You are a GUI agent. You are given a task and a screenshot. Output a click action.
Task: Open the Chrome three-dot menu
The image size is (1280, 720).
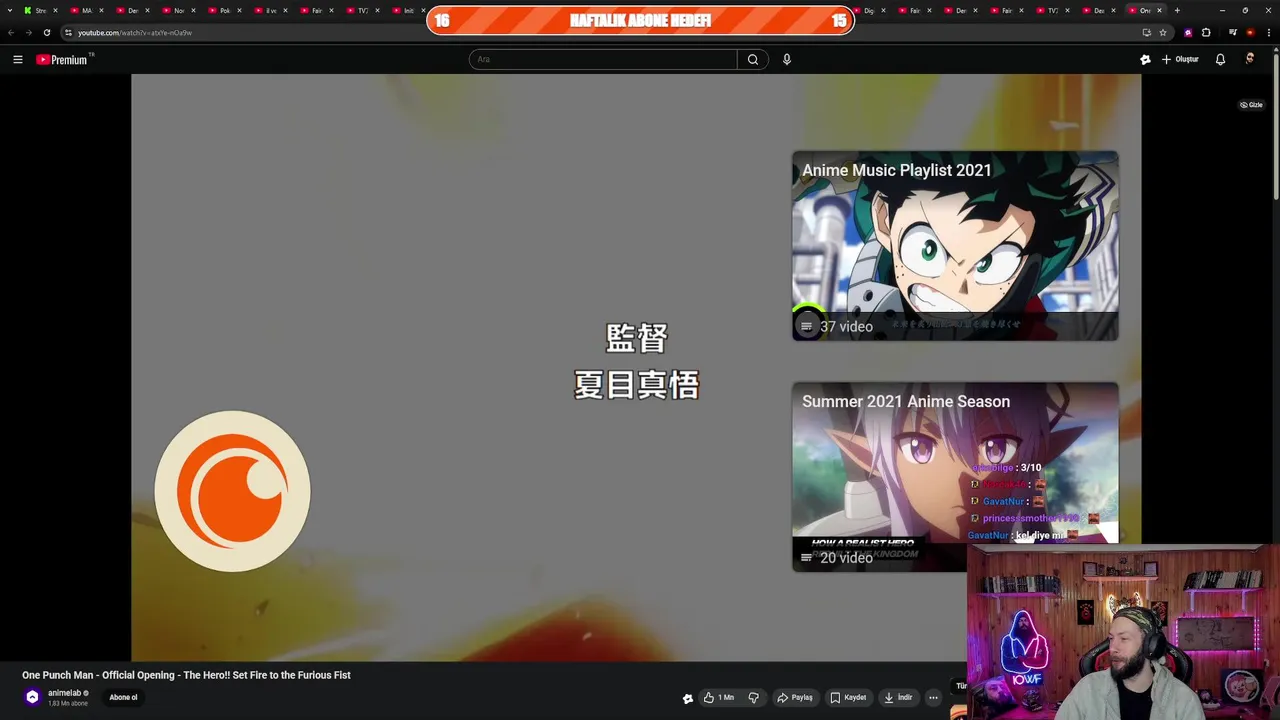pyautogui.click(x=1267, y=32)
